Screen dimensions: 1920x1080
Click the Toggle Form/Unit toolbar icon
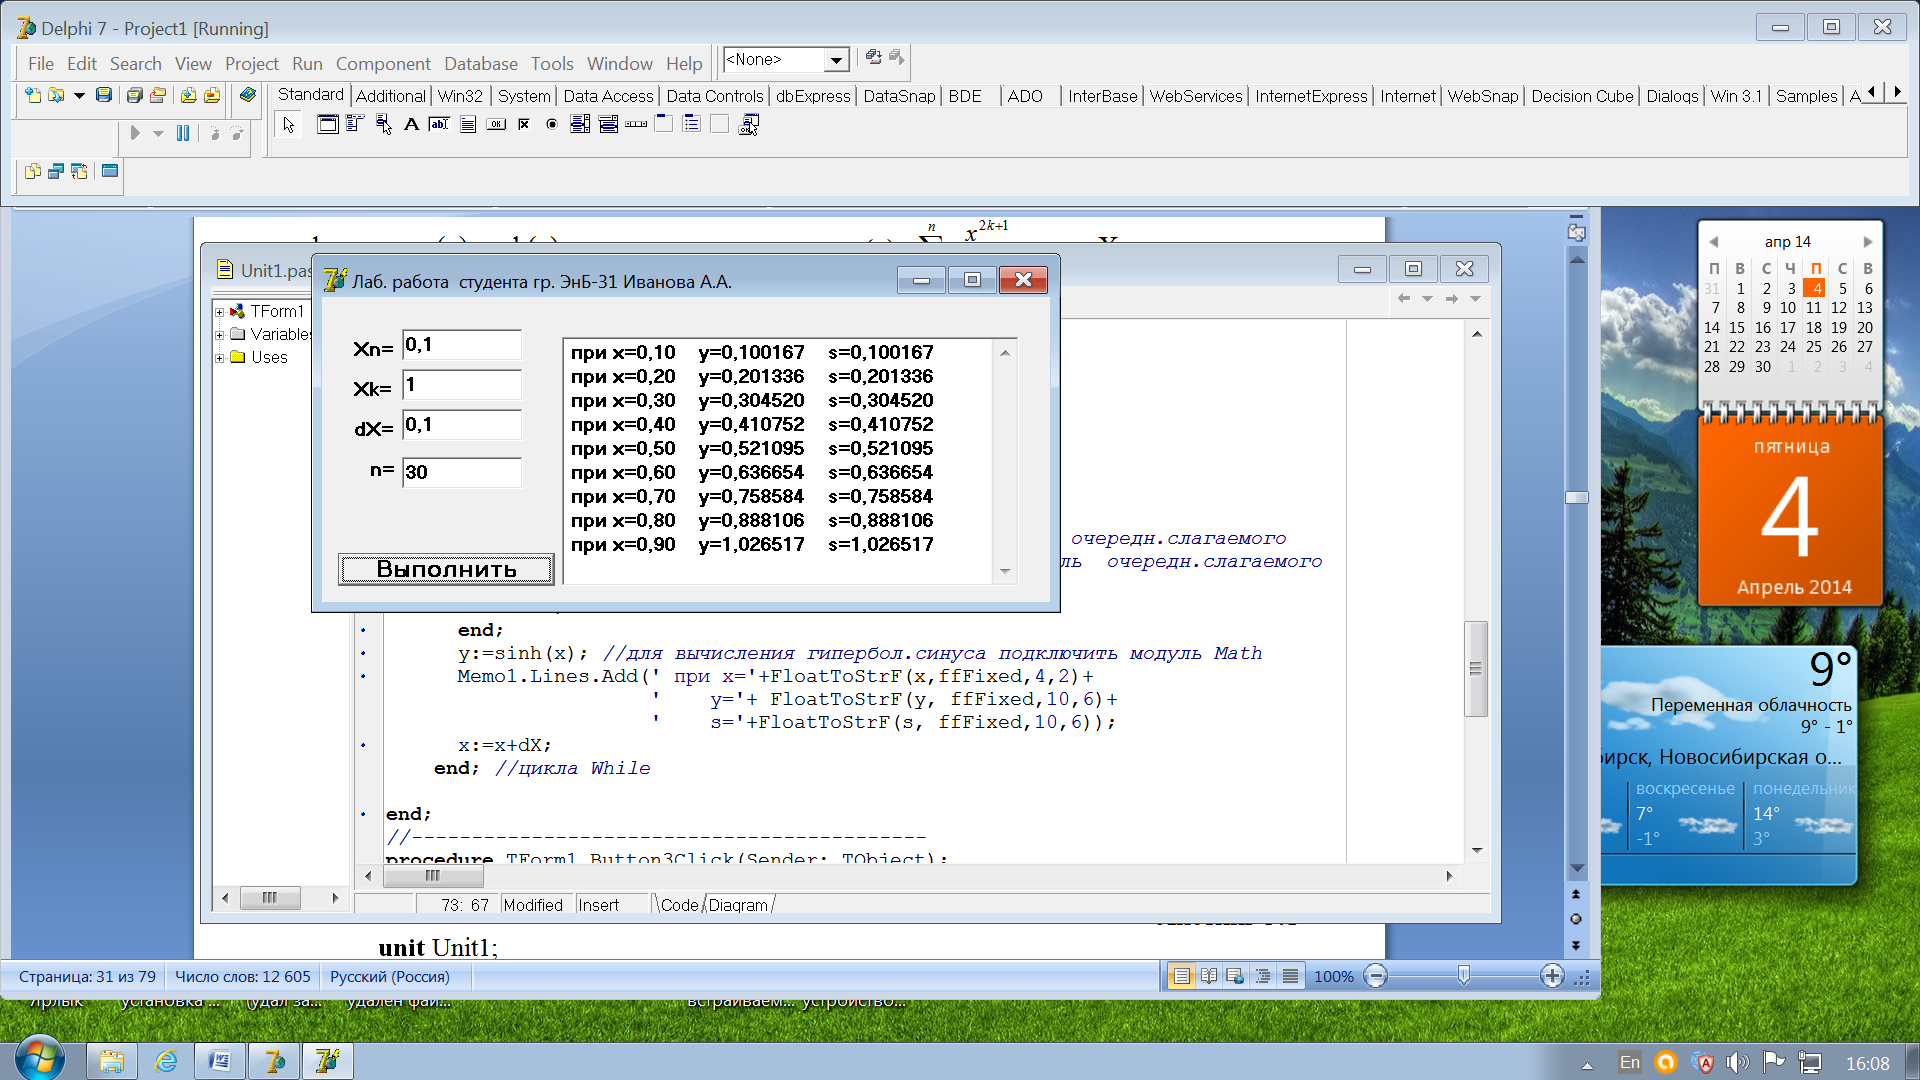tap(79, 171)
